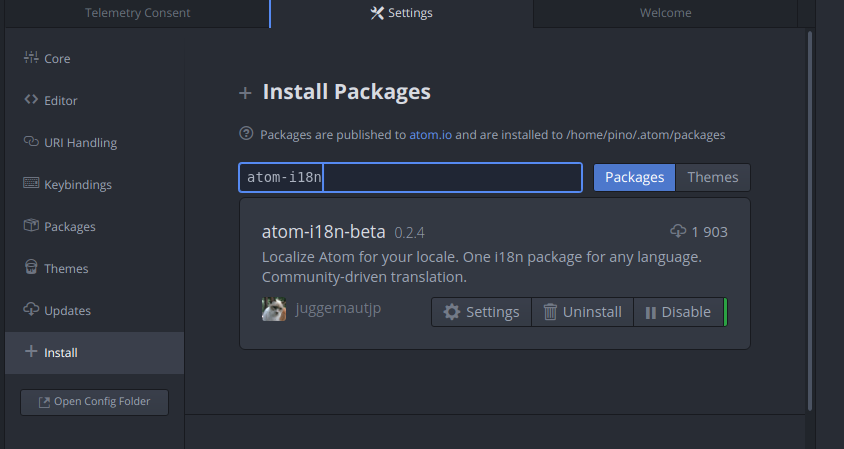The image size is (844, 449).
Task: Click the URI Handling link icon
Action: point(31,142)
